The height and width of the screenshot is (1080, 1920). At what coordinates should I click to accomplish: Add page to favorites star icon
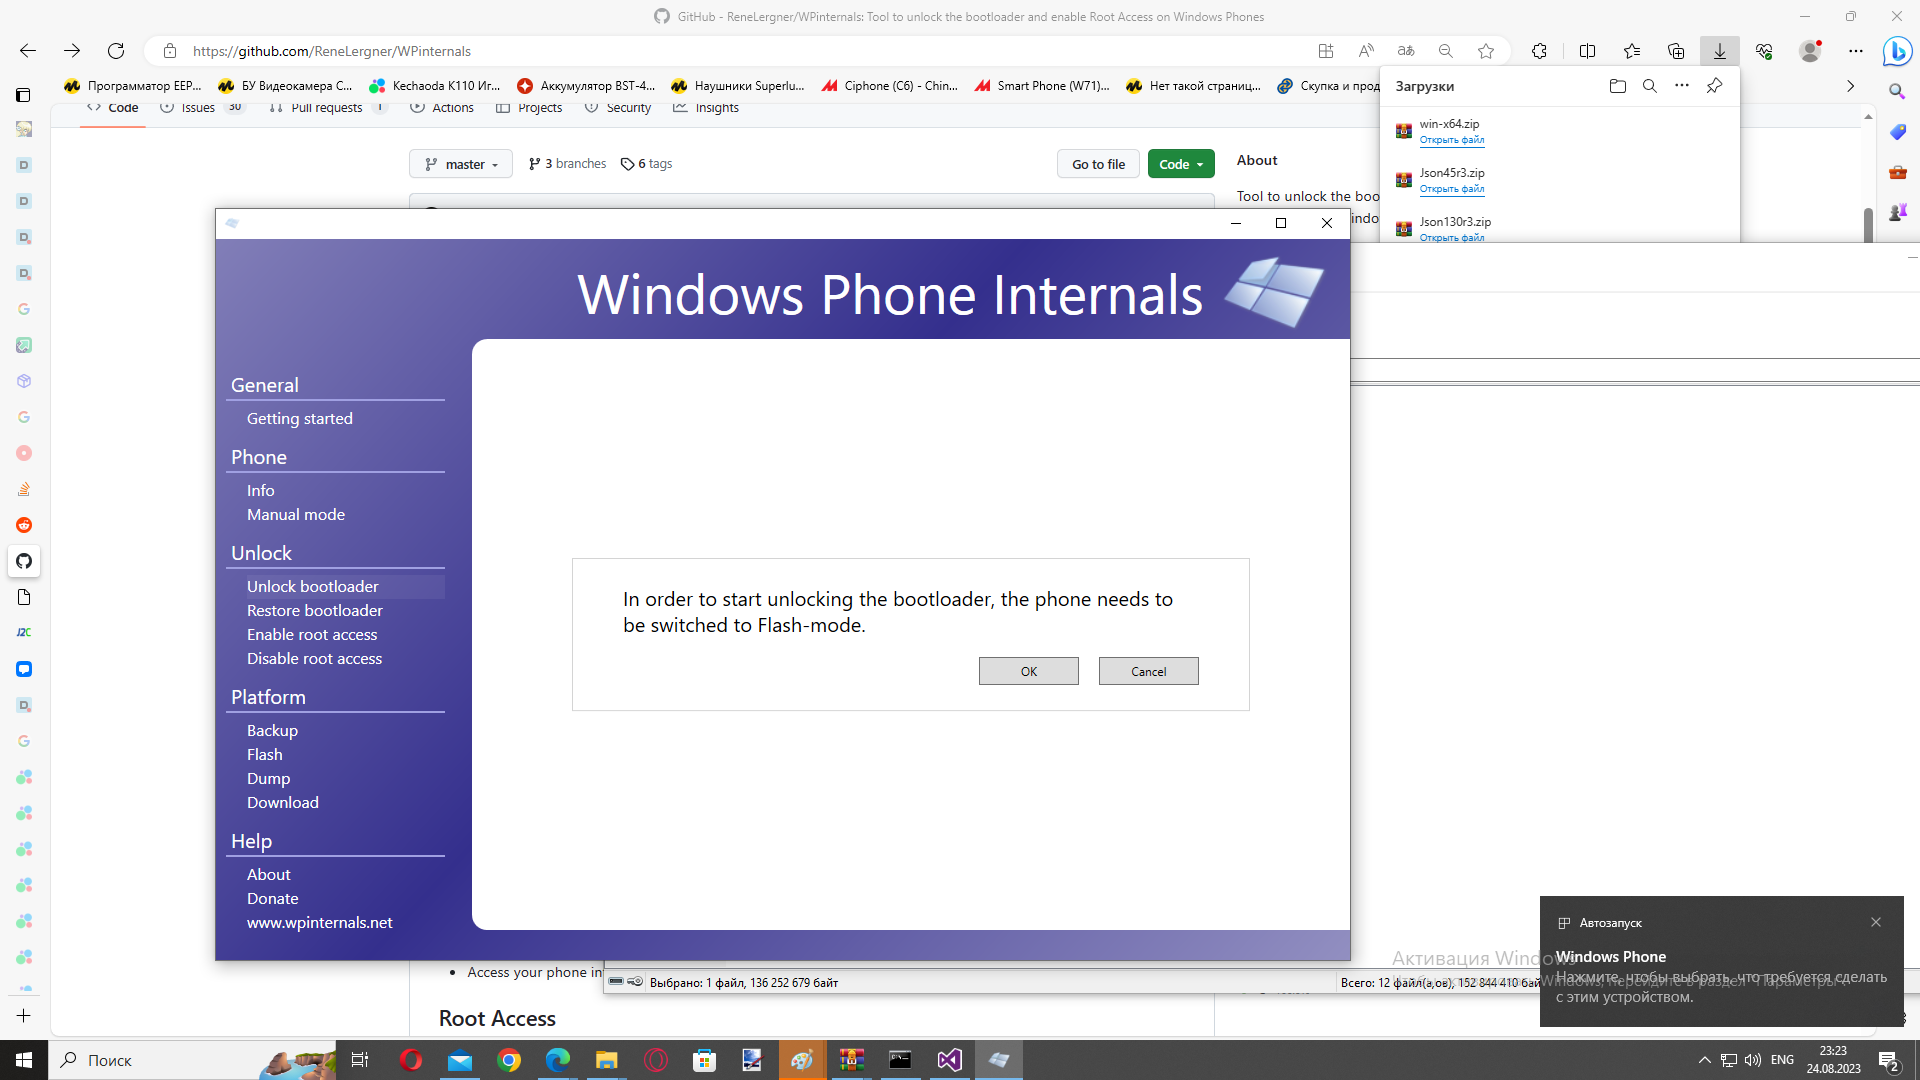pos(1486,51)
